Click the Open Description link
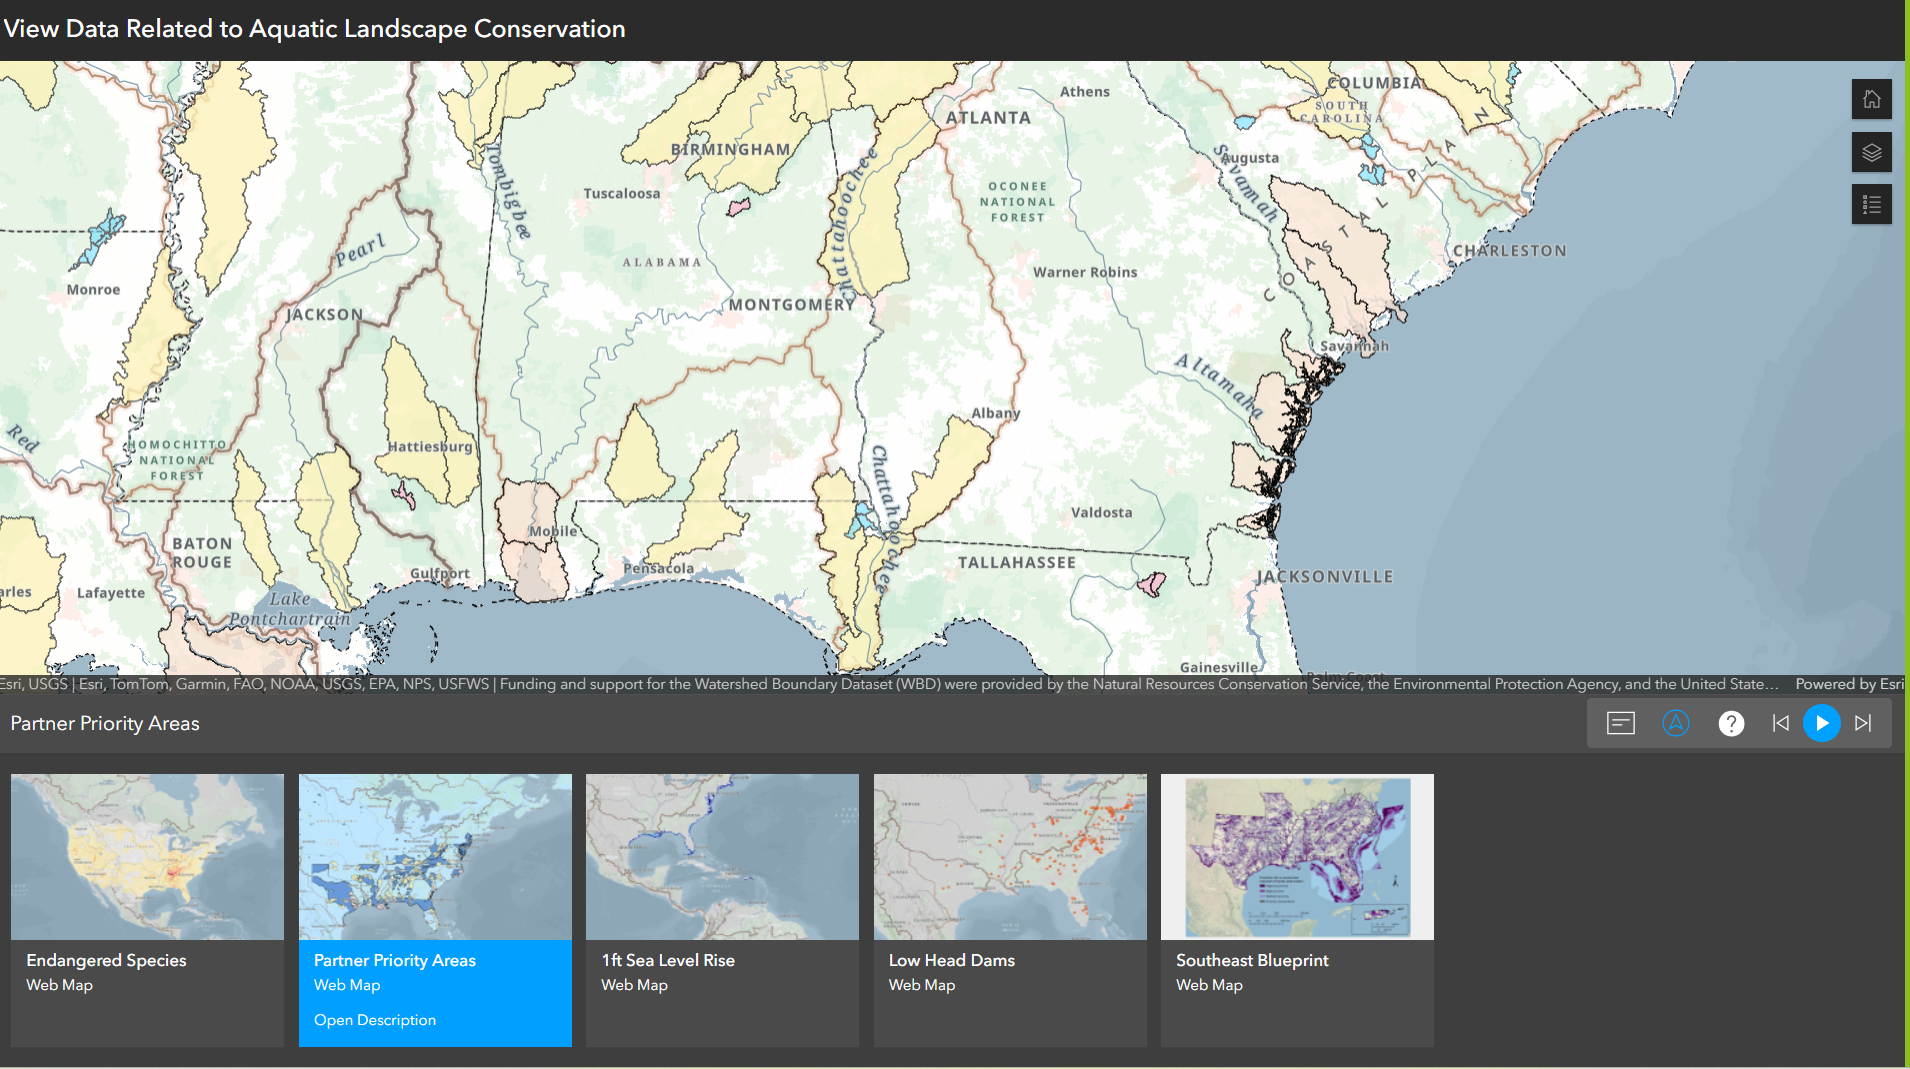 pyautogui.click(x=375, y=1020)
